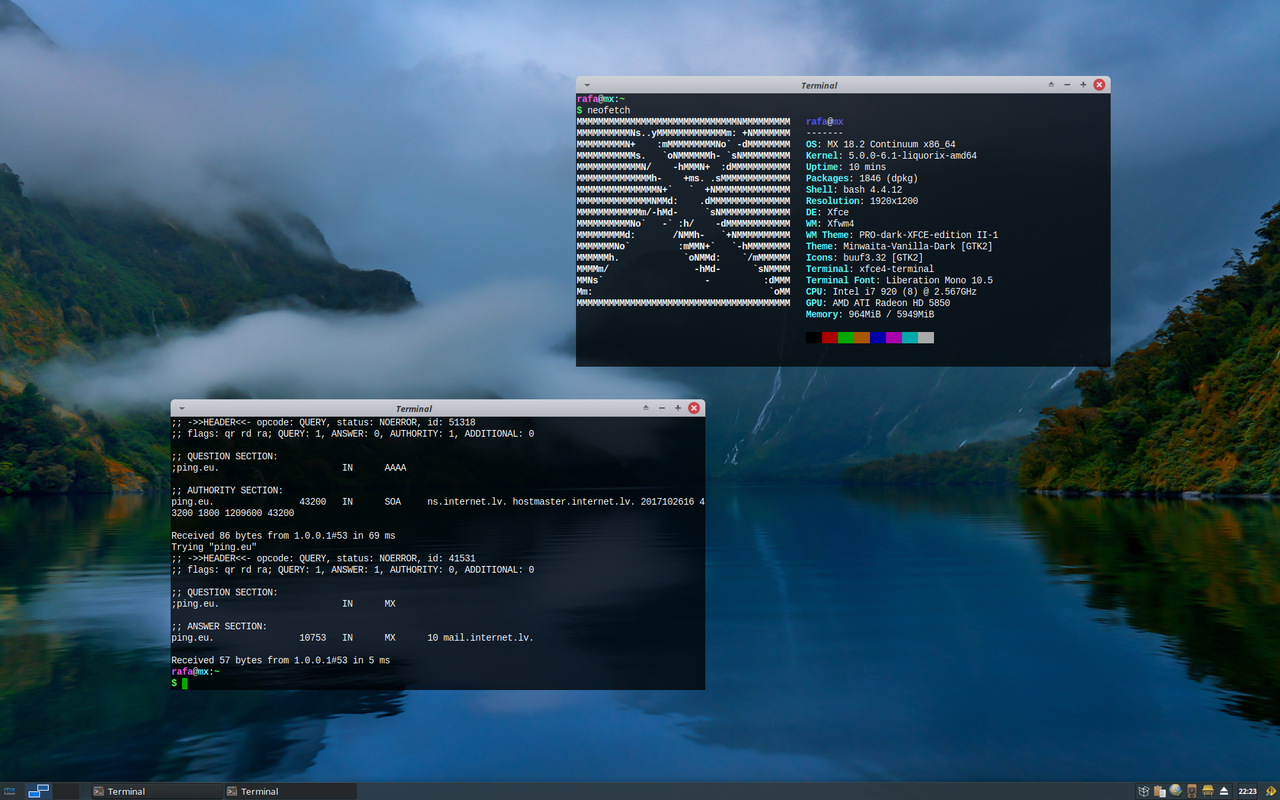This screenshot has height=800, width=1280.
Task: Click 'GPU: AMD ATI Radeon HD 5850' line
Action: pos(878,303)
